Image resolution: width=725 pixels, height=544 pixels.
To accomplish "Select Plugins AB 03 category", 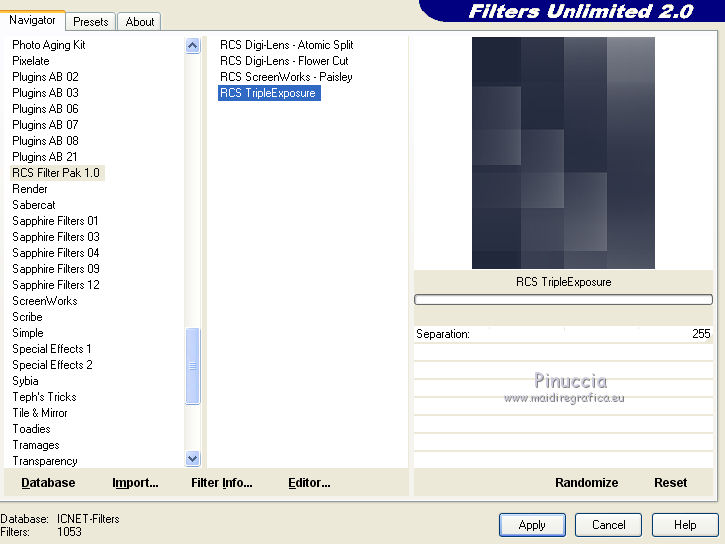I will click(45, 93).
